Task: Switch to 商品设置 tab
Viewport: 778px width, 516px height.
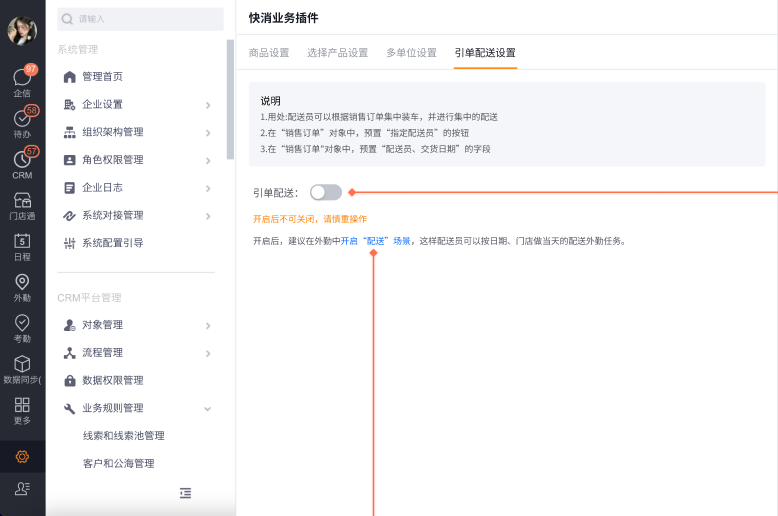Action: point(269,53)
